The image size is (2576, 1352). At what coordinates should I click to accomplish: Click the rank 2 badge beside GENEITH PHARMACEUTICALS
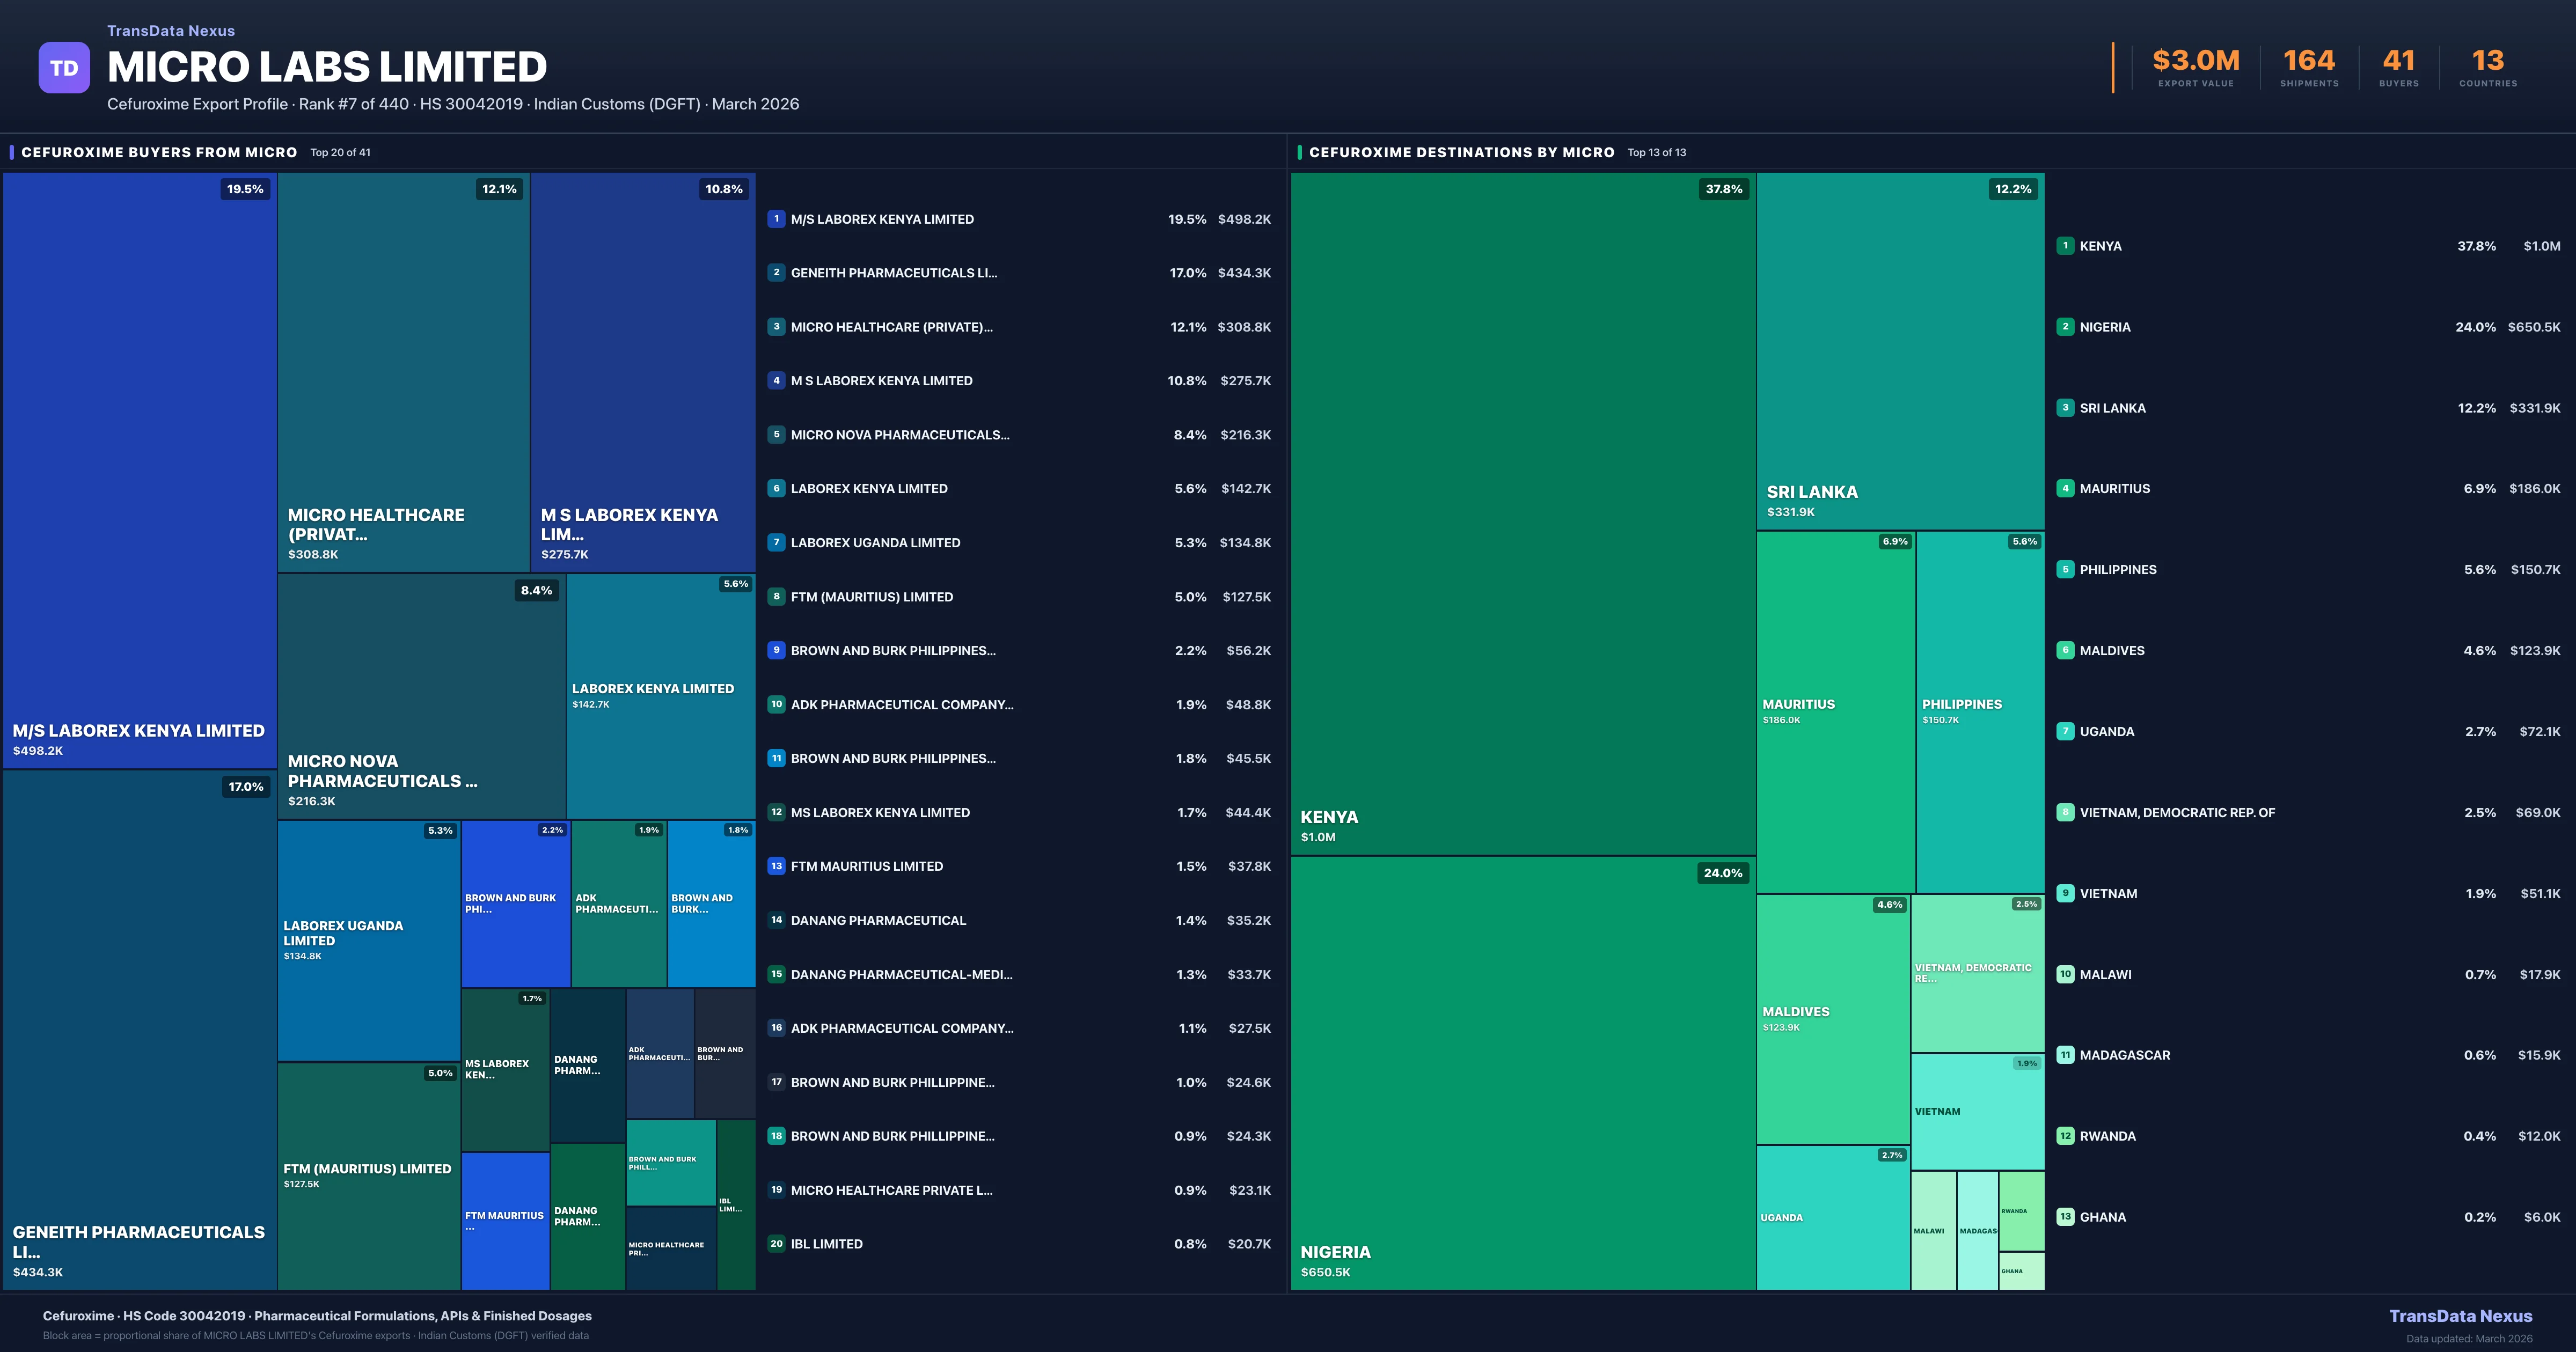[x=776, y=272]
